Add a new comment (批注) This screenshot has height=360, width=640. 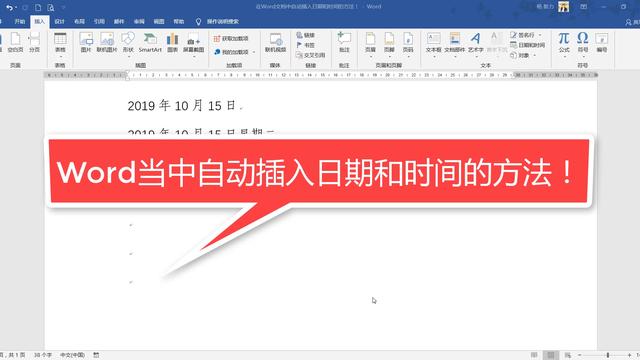coord(344,43)
